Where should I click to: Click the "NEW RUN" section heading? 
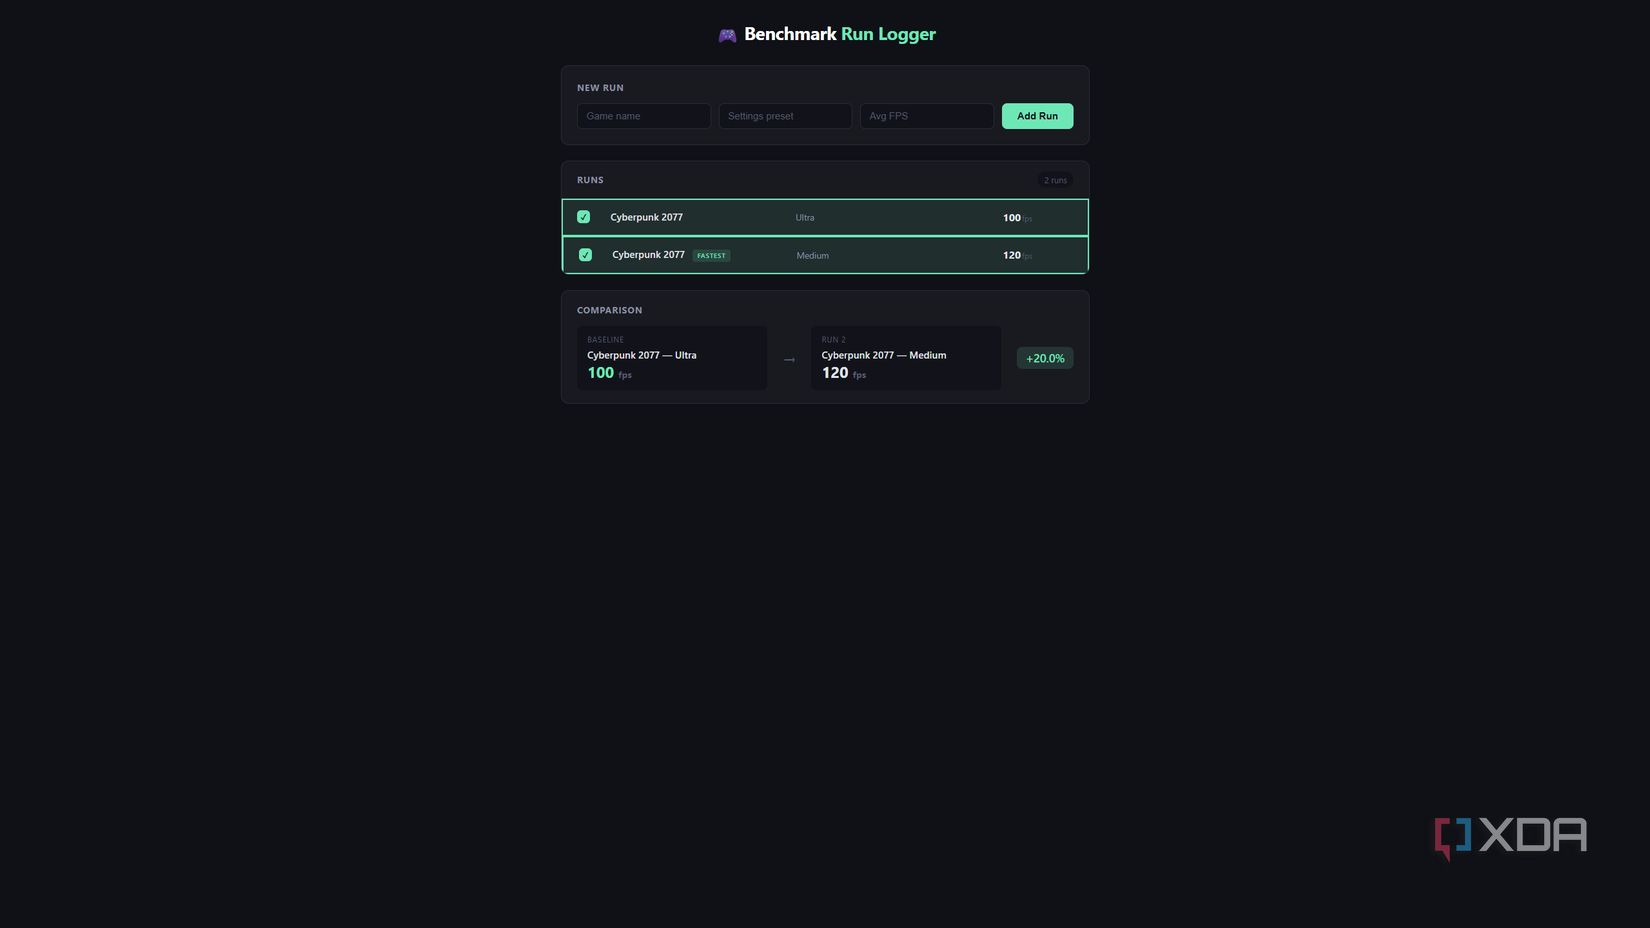600,88
